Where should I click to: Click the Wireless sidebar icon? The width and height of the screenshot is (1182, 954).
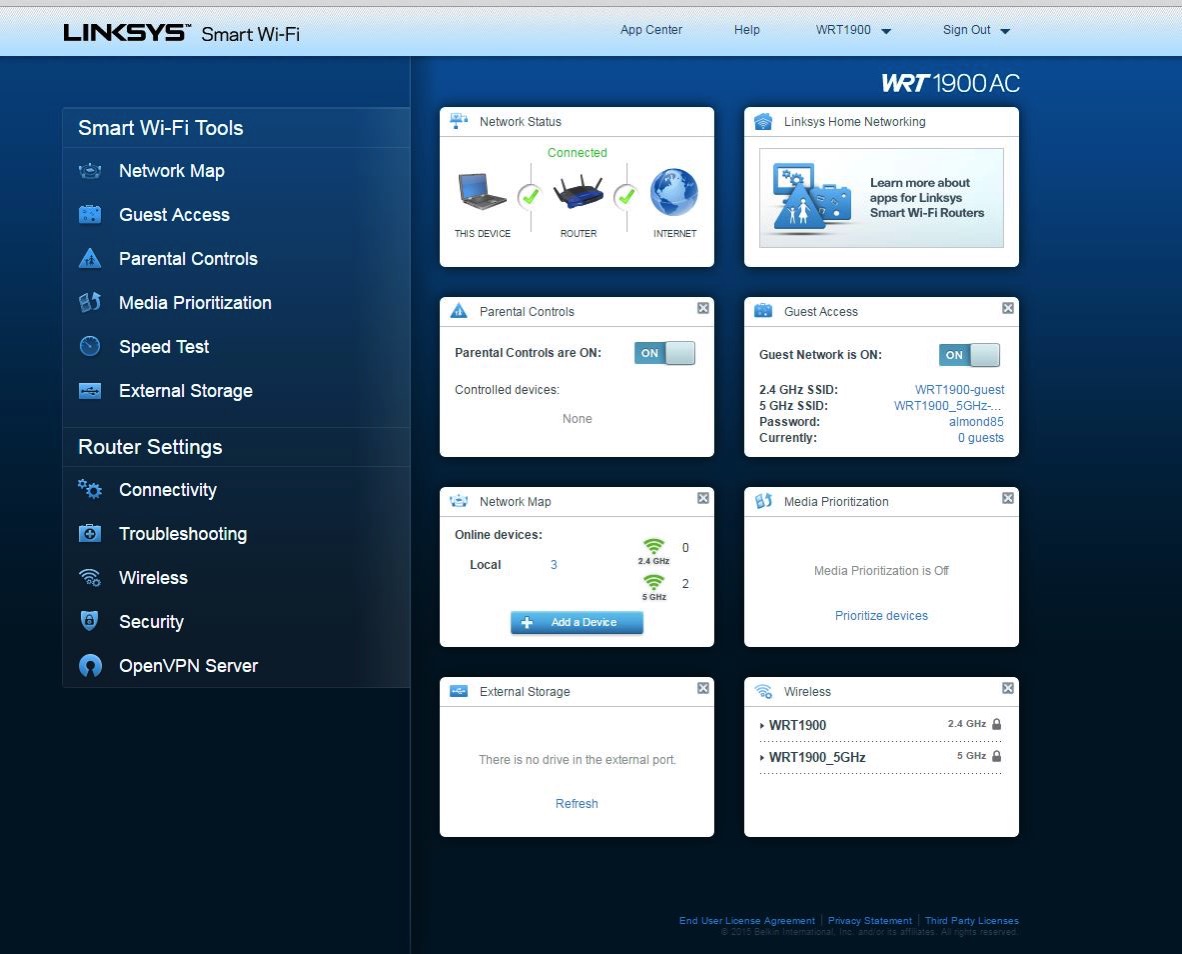coord(90,577)
